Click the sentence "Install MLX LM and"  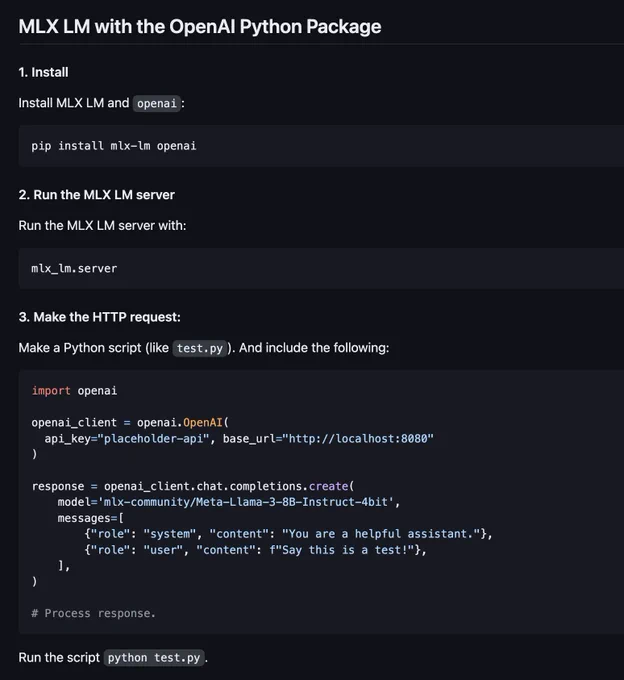74,103
